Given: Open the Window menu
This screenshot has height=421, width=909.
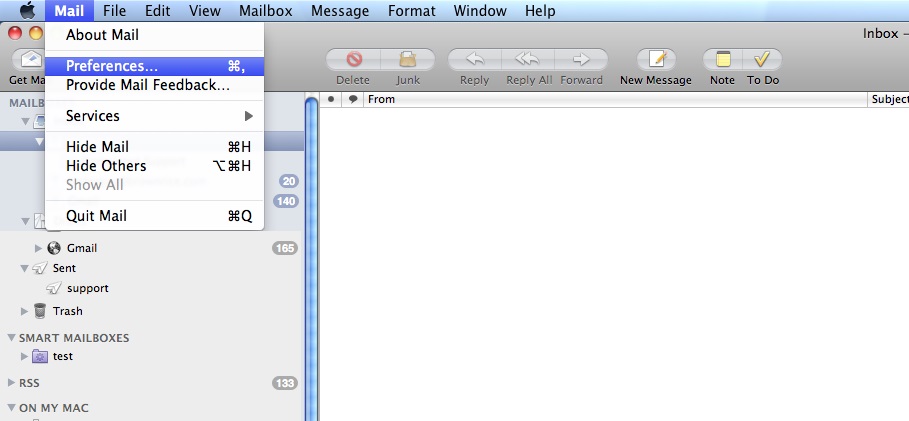Looking at the screenshot, I should pos(480,10).
